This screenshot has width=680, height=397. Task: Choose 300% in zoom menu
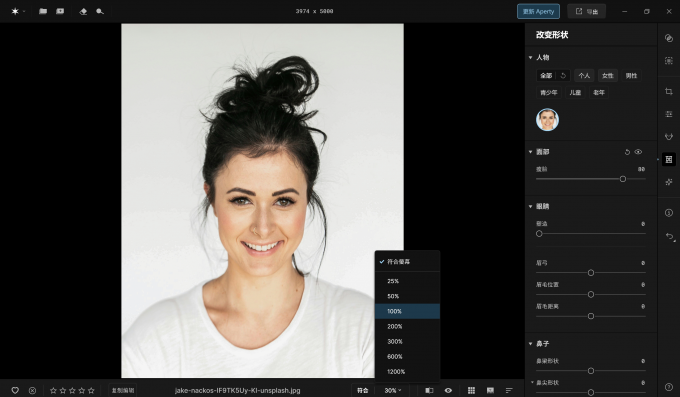[407, 341]
